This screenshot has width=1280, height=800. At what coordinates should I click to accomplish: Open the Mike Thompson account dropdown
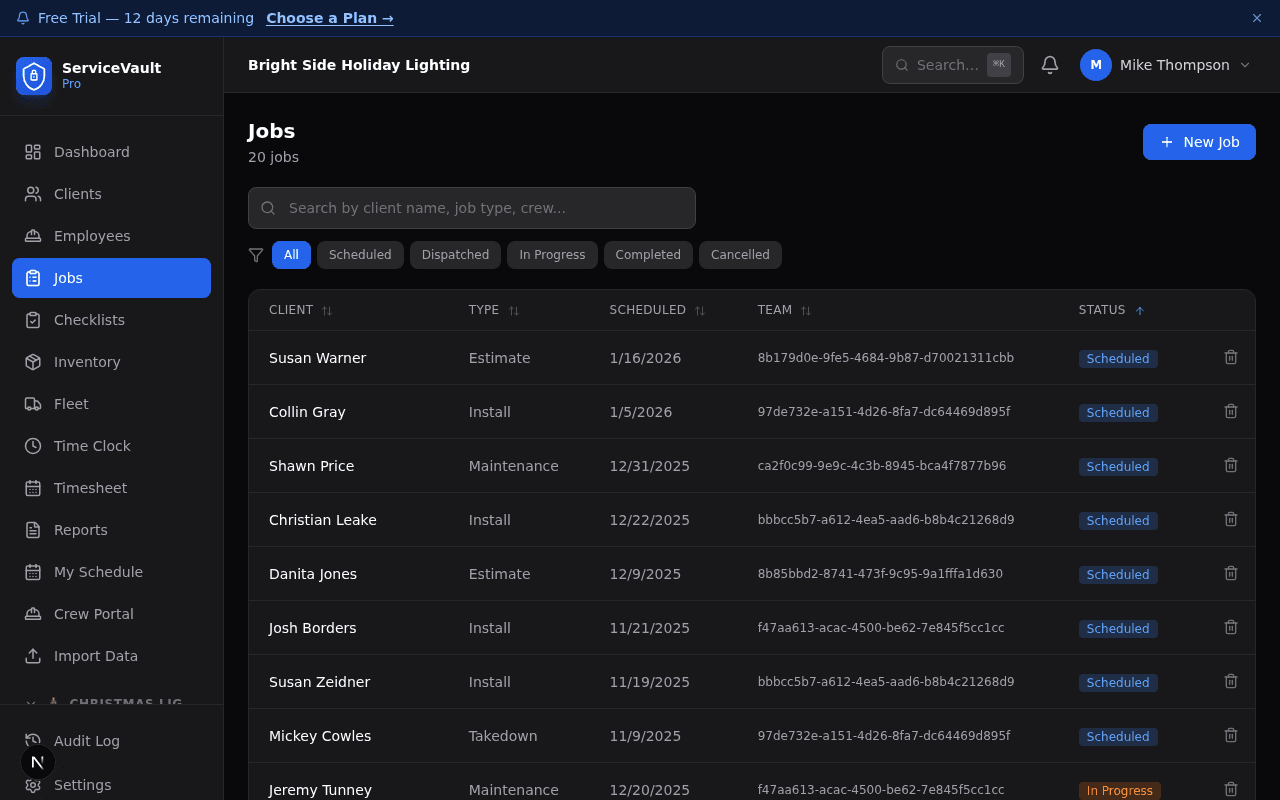click(x=1167, y=65)
